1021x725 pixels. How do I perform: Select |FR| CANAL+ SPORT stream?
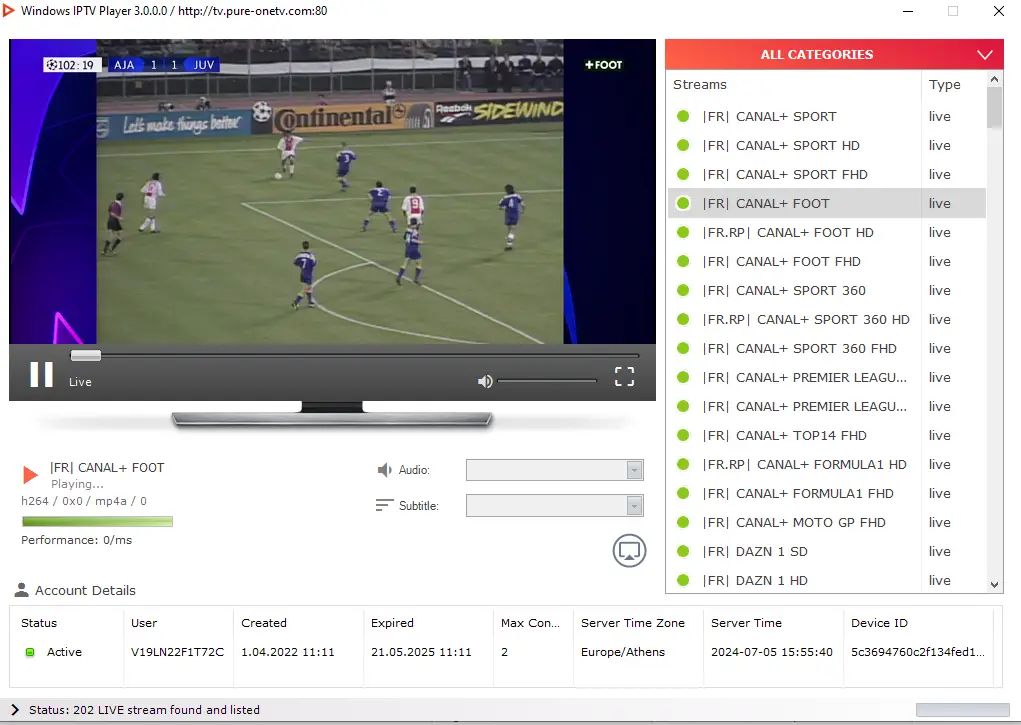coord(827,117)
